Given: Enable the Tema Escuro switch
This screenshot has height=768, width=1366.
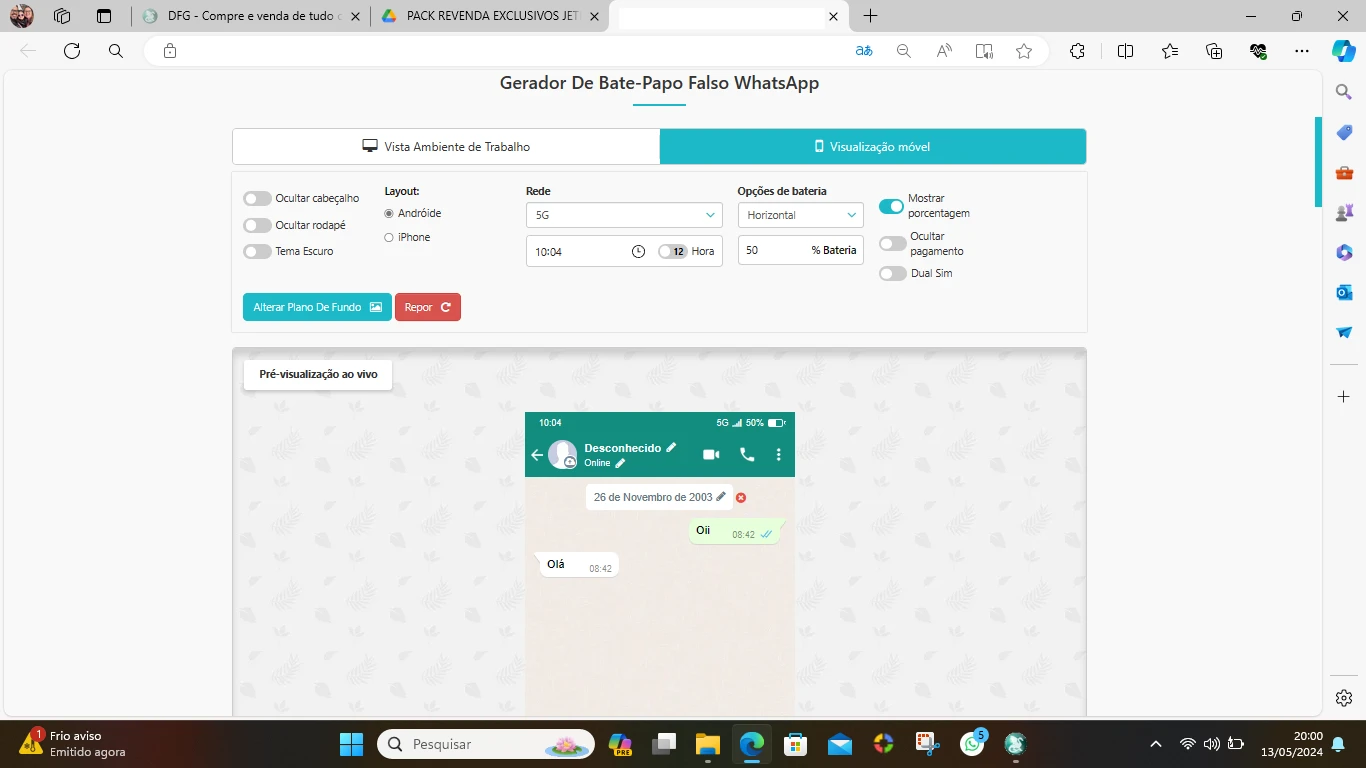Looking at the screenshot, I should [x=257, y=252].
